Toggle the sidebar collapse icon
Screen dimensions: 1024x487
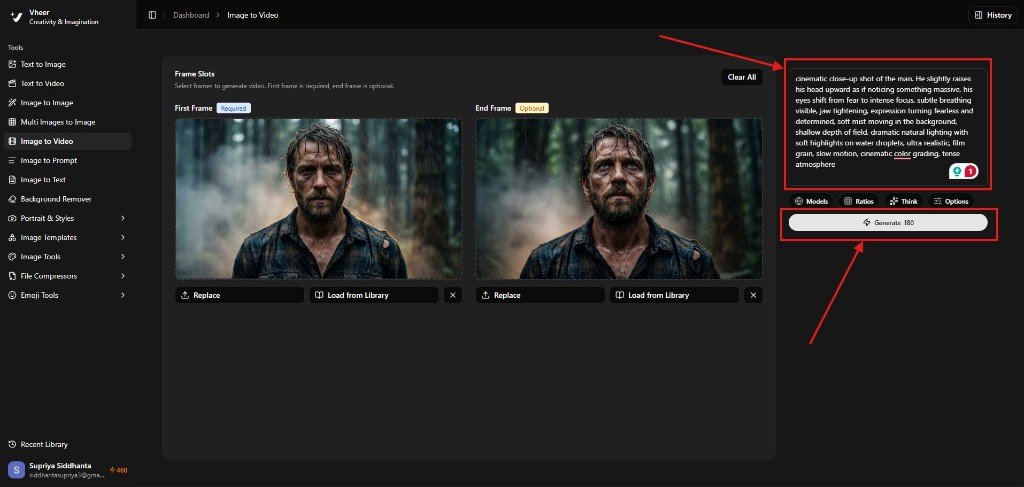(x=152, y=15)
